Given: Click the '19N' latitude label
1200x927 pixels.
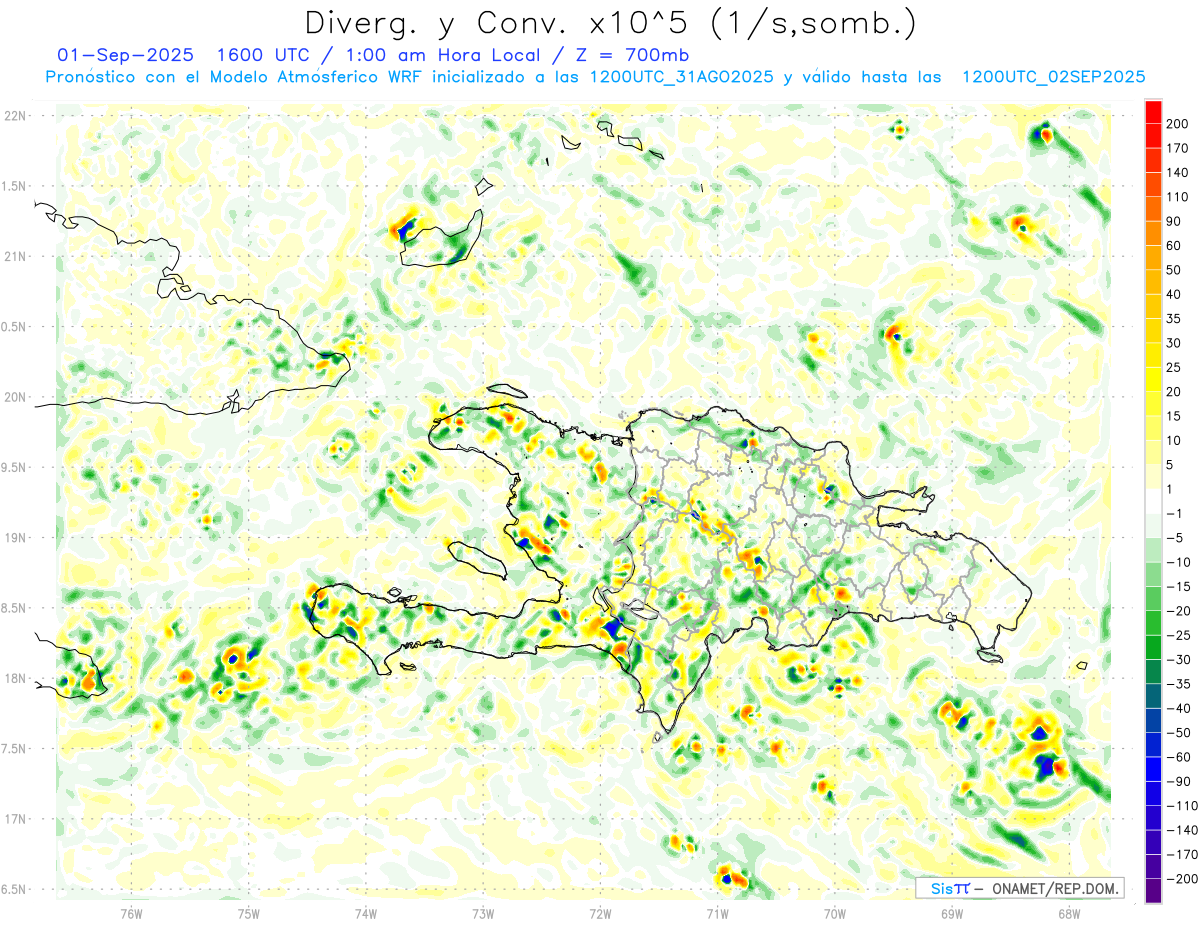Looking at the screenshot, I should coord(16,538).
